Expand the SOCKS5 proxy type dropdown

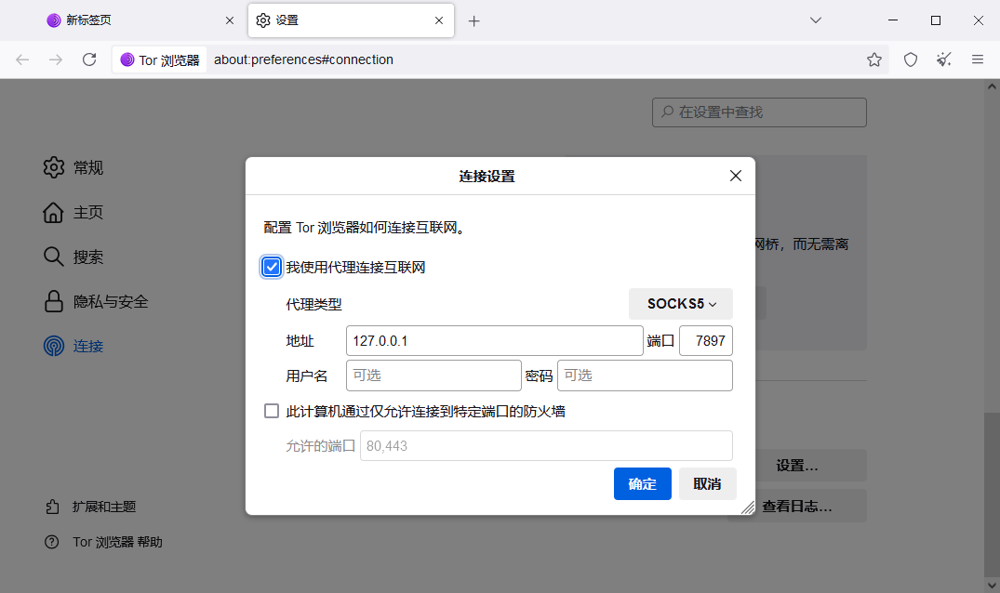[x=681, y=304]
